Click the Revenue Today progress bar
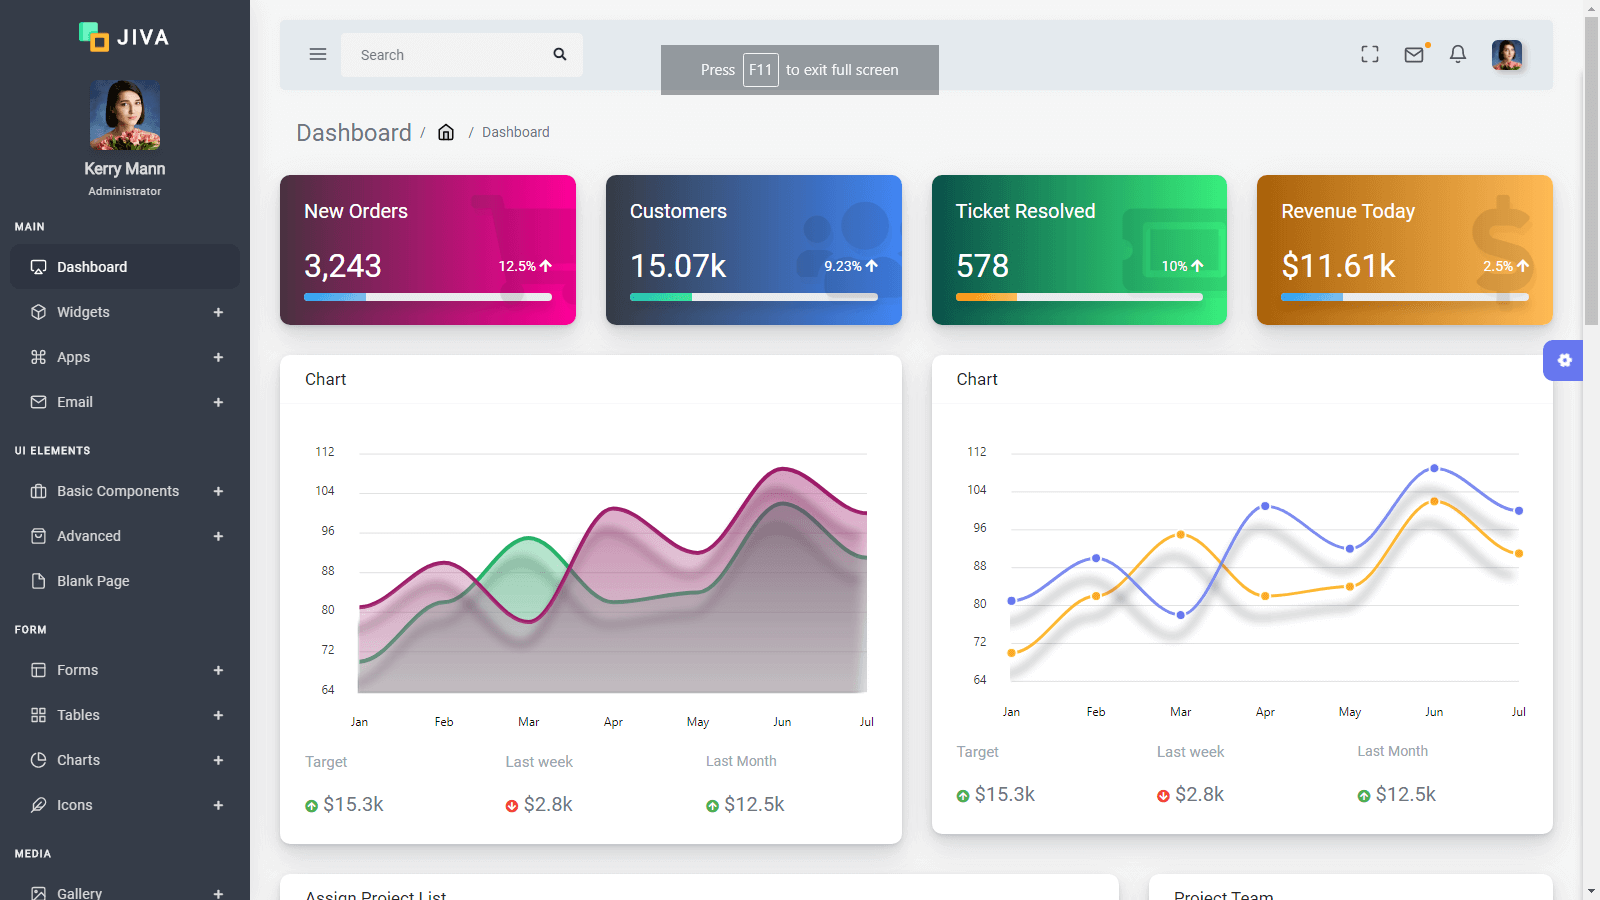This screenshot has height=900, width=1600. coord(1405,297)
